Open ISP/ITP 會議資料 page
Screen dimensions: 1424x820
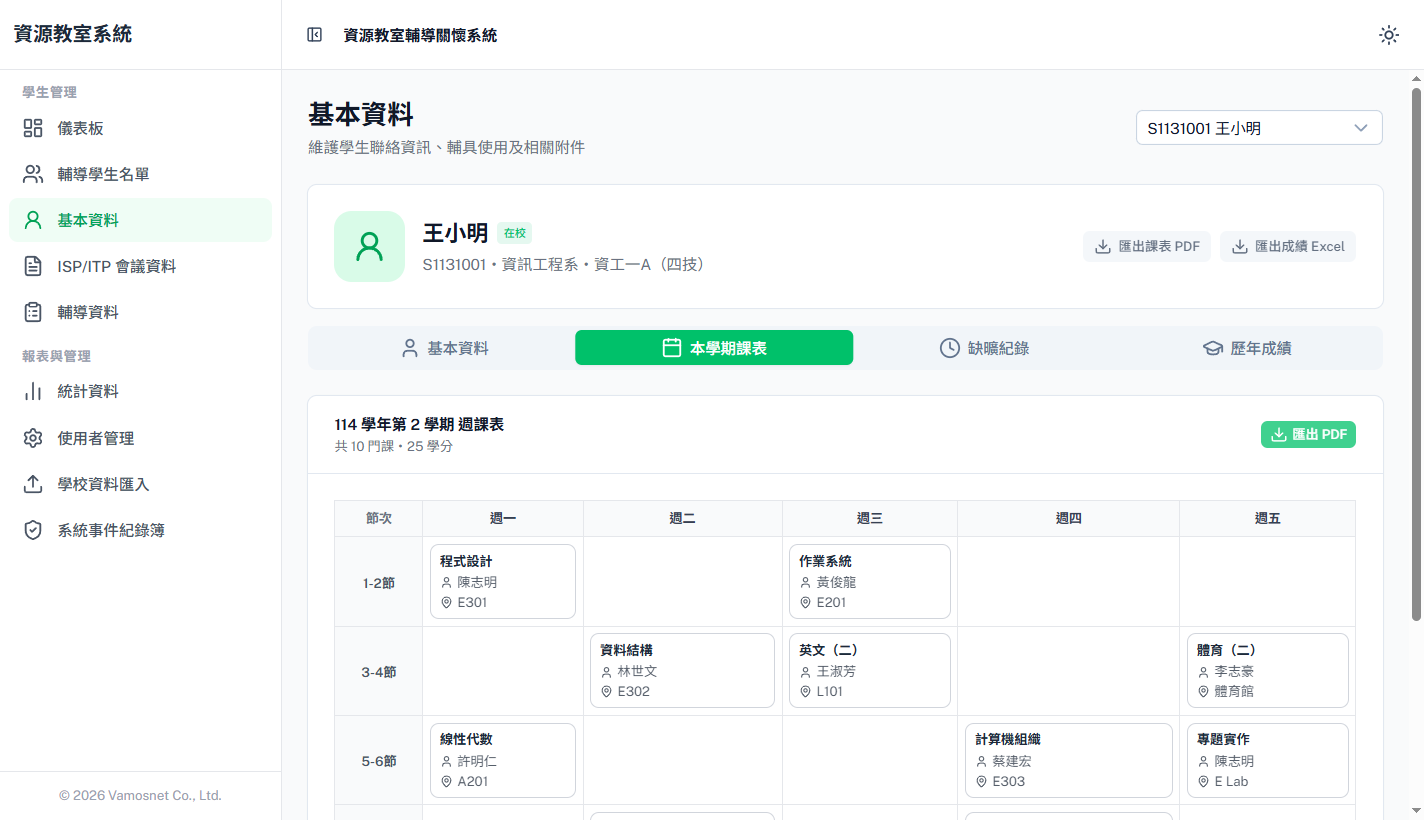click(x=140, y=266)
